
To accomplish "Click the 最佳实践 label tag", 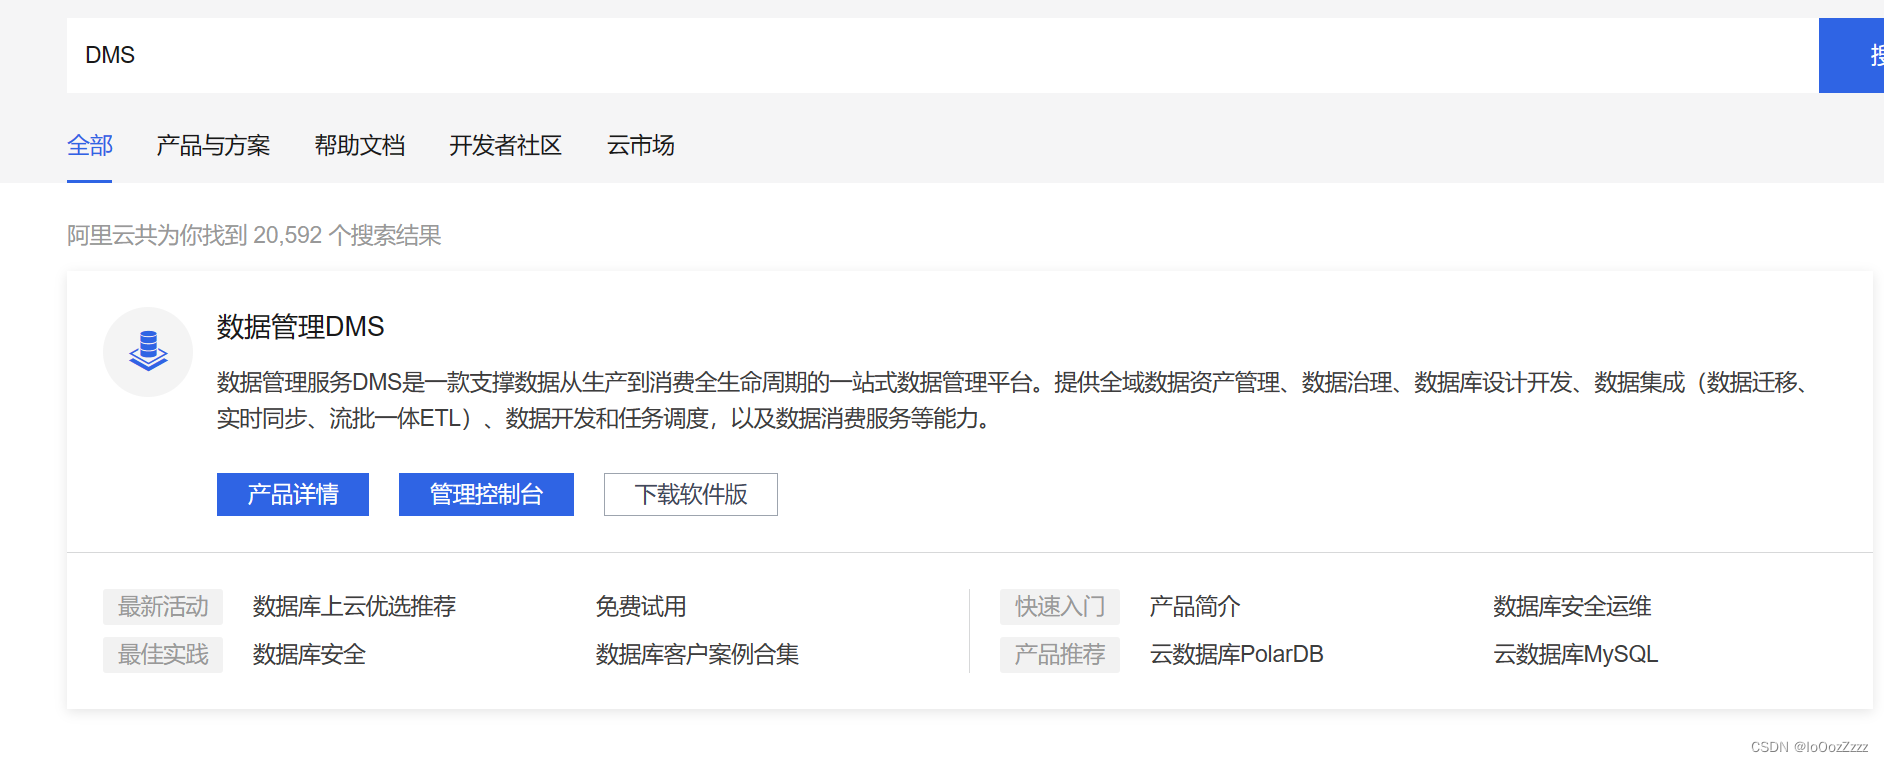I will 163,655.
